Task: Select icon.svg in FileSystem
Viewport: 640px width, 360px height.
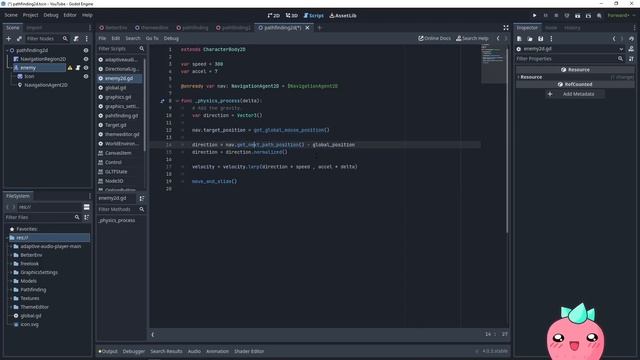Action: pyautogui.click(x=29, y=324)
